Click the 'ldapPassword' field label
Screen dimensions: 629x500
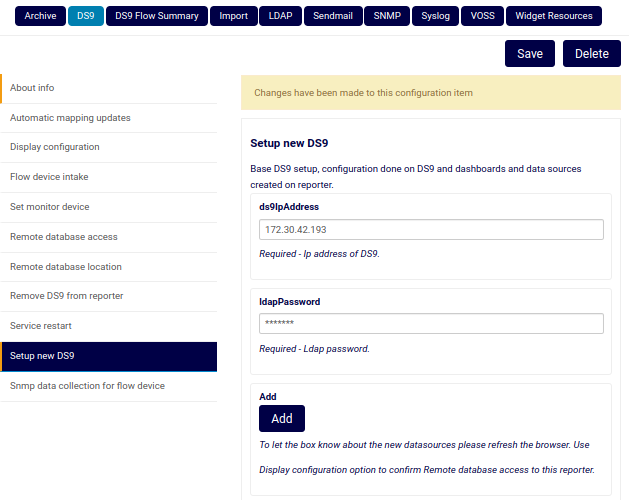(290, 302)
